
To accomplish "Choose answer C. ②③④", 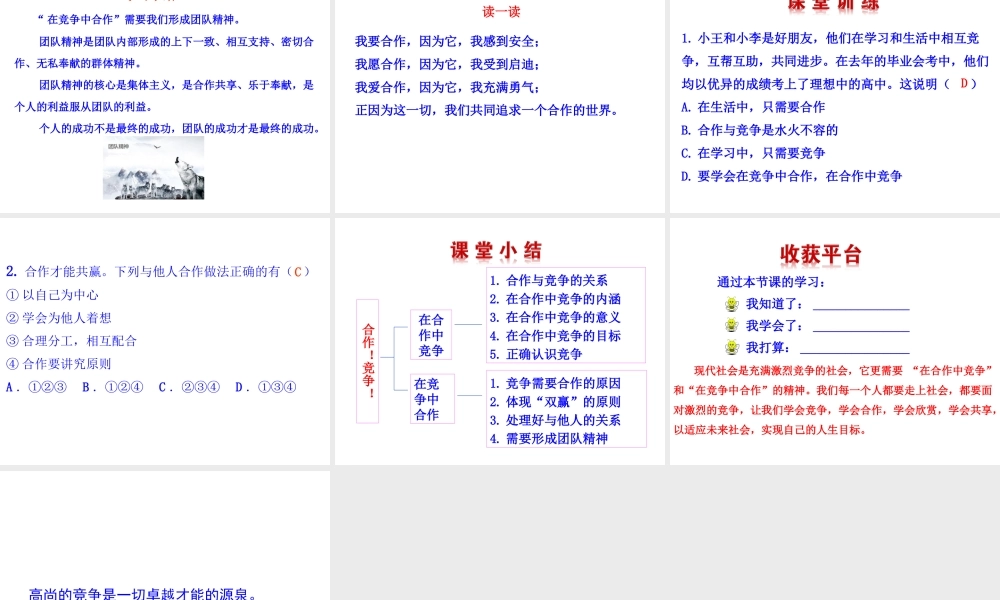I will 189,387.
